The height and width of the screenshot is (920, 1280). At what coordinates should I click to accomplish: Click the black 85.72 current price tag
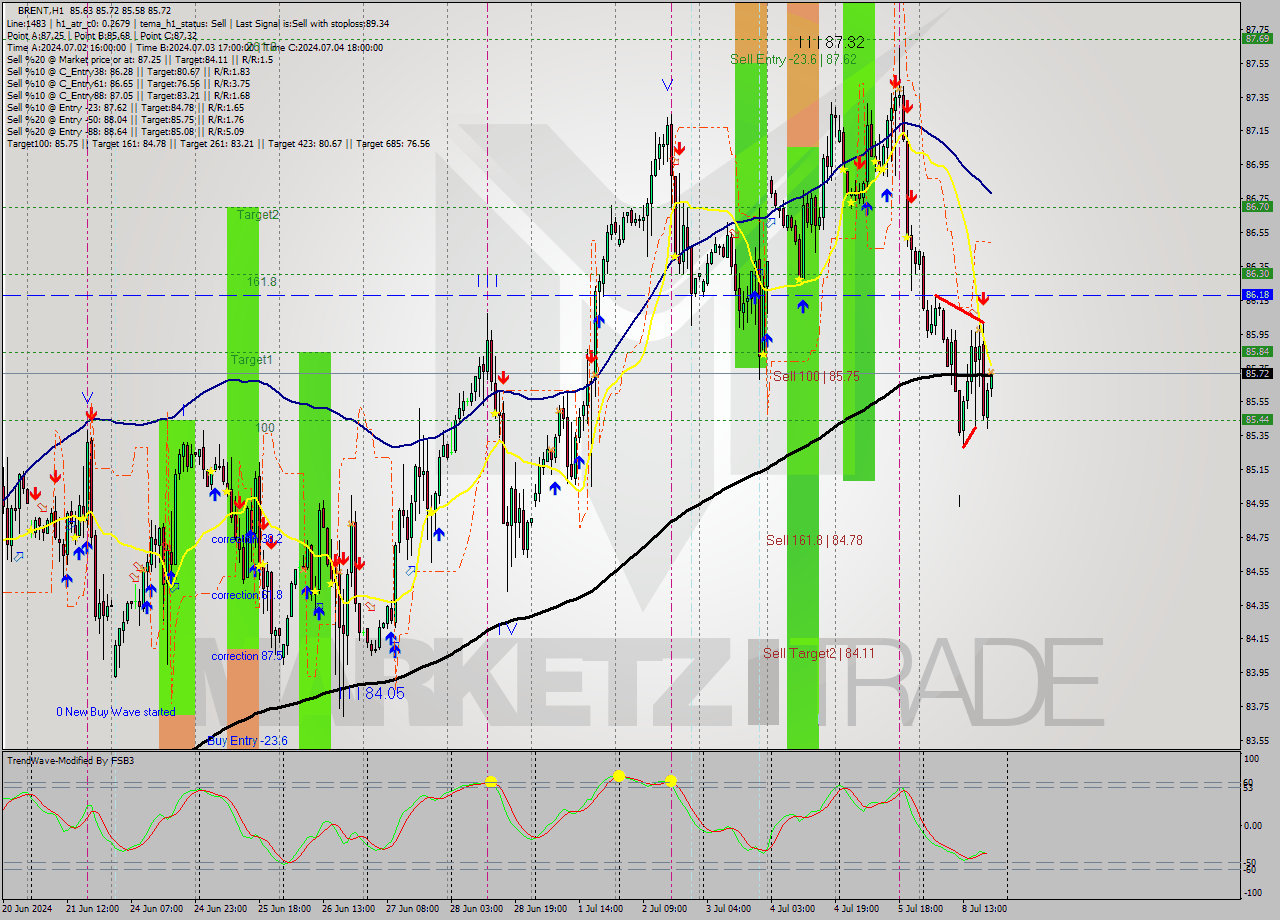(1257, 373)
